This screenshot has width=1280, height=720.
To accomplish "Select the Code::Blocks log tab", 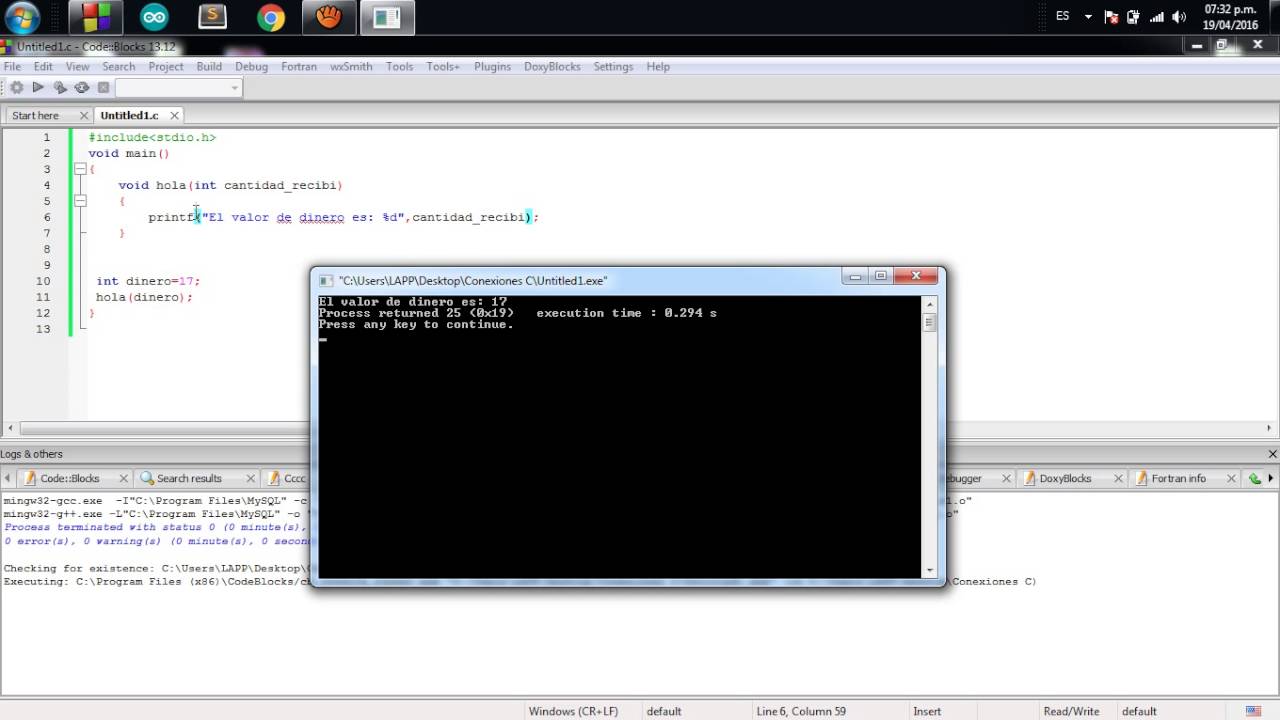I will (70, 479).
